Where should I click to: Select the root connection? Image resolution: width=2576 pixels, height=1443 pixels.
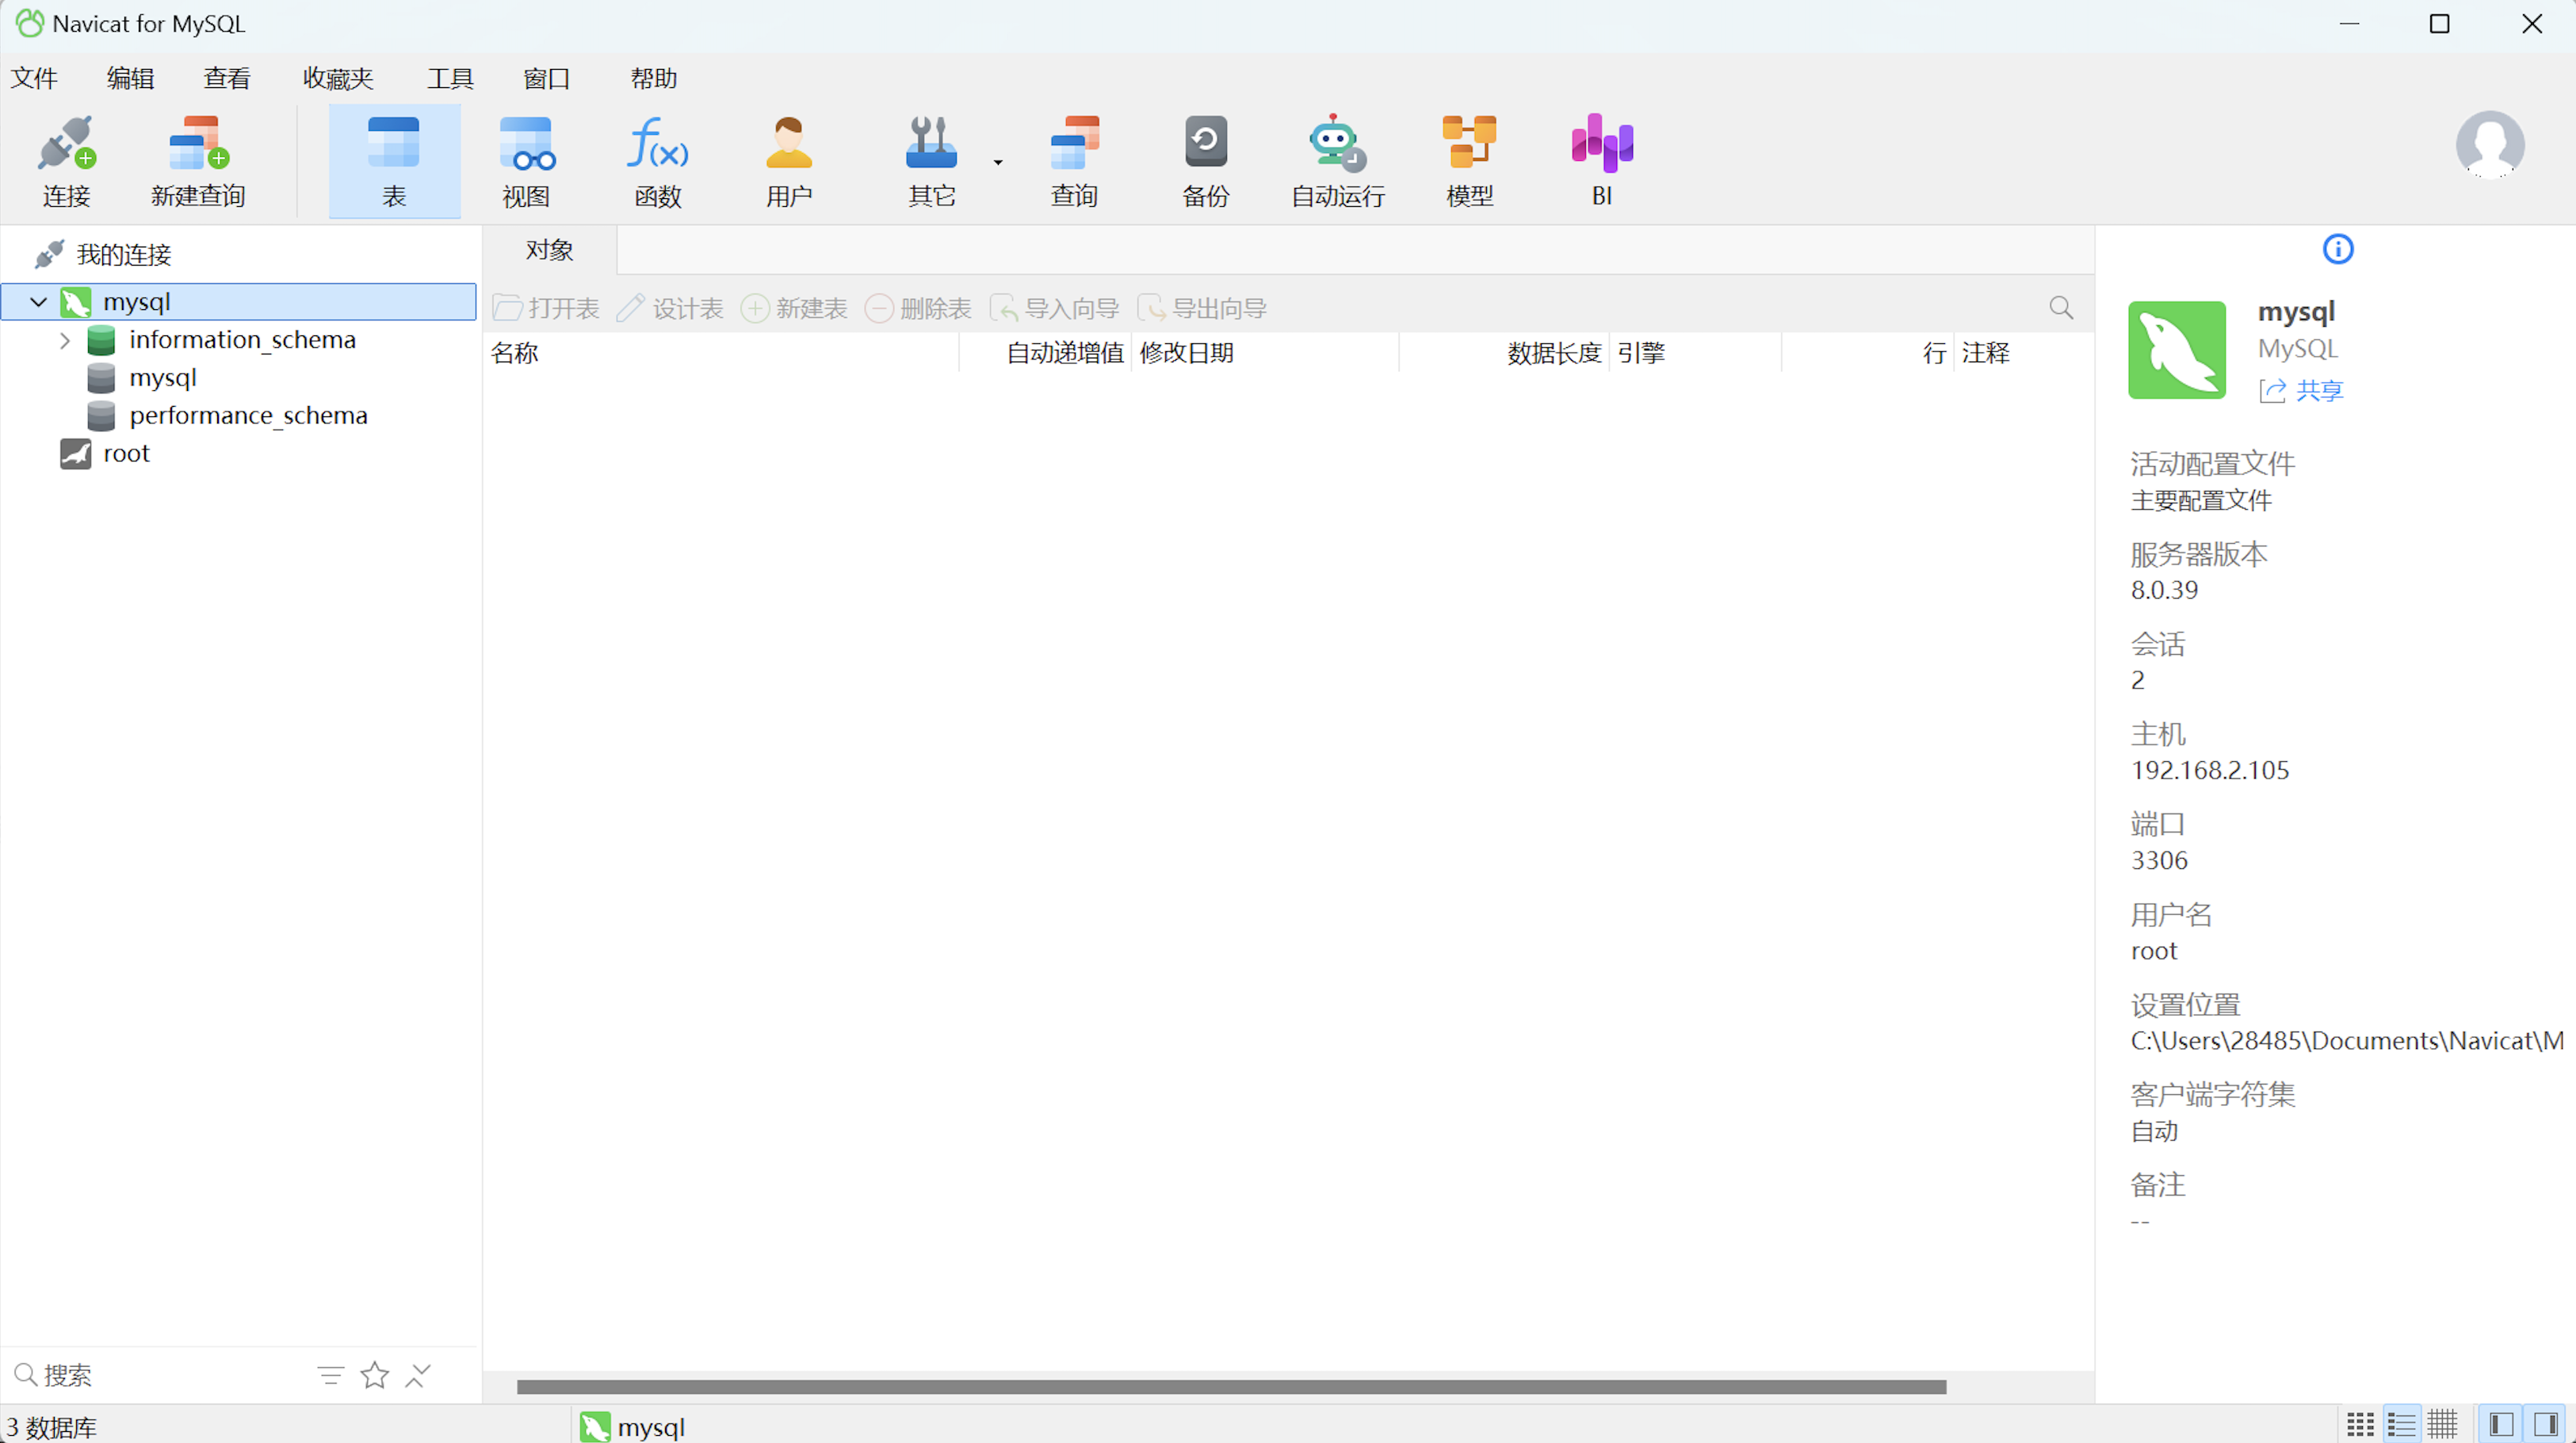pos(126,454)
